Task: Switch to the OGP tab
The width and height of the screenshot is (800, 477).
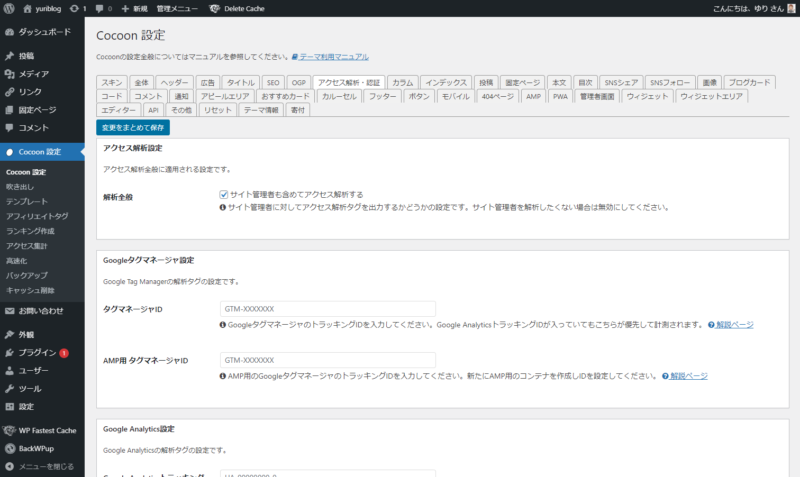Action: [298, 82]
